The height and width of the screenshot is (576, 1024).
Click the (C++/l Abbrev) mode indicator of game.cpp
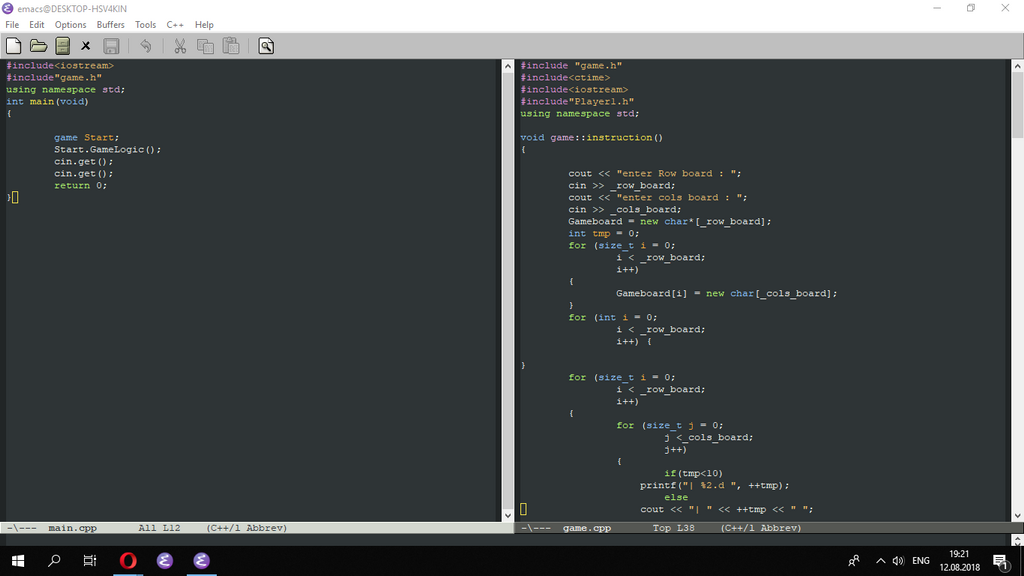[761, 528]
